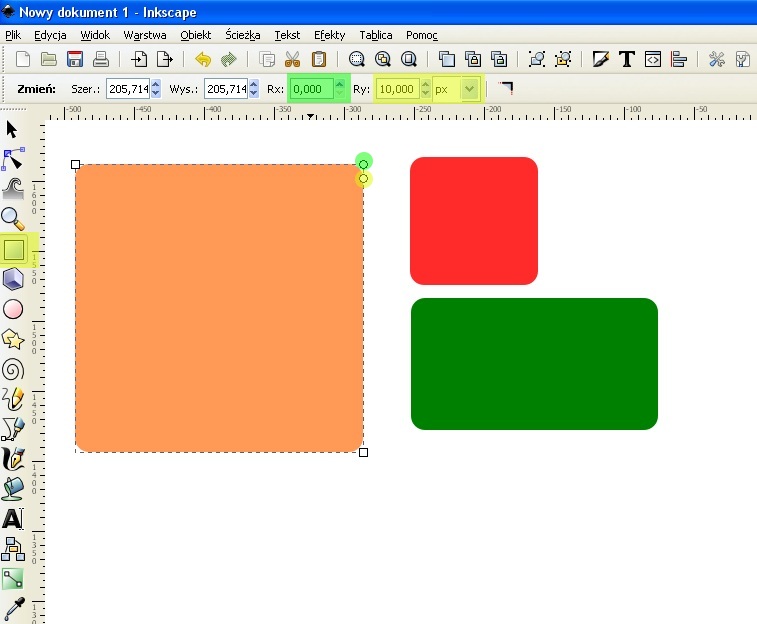
Task: Open the Ścieżka menu
Action: coord(242,35)
